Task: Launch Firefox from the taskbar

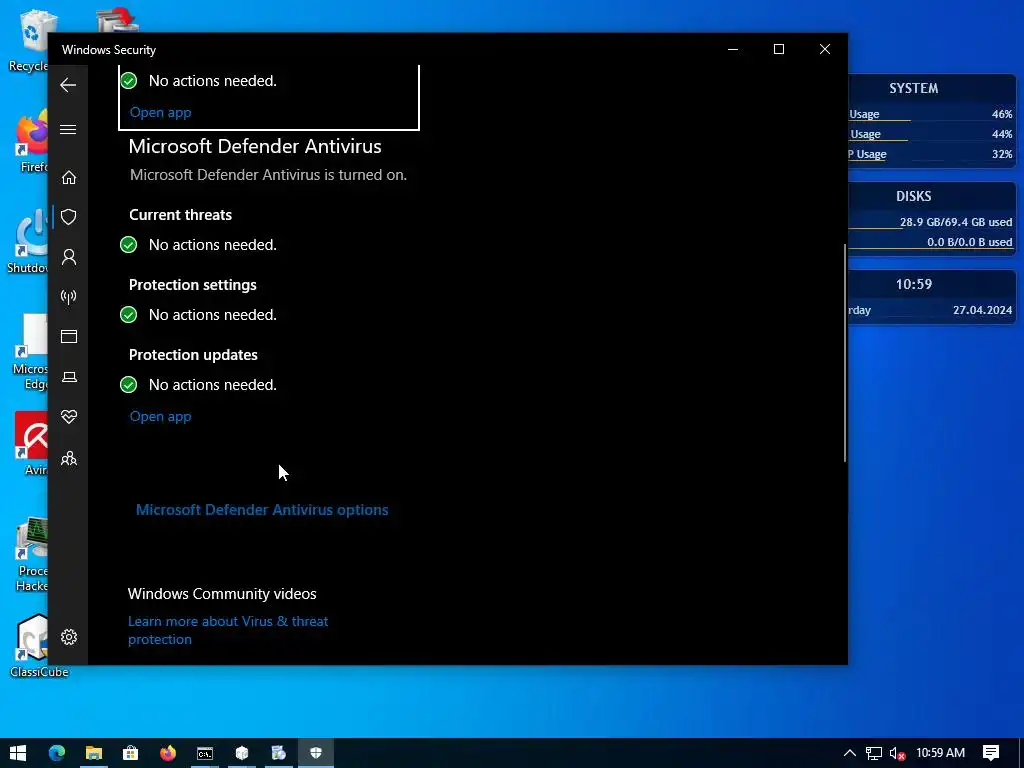Action: click(168, 753)
